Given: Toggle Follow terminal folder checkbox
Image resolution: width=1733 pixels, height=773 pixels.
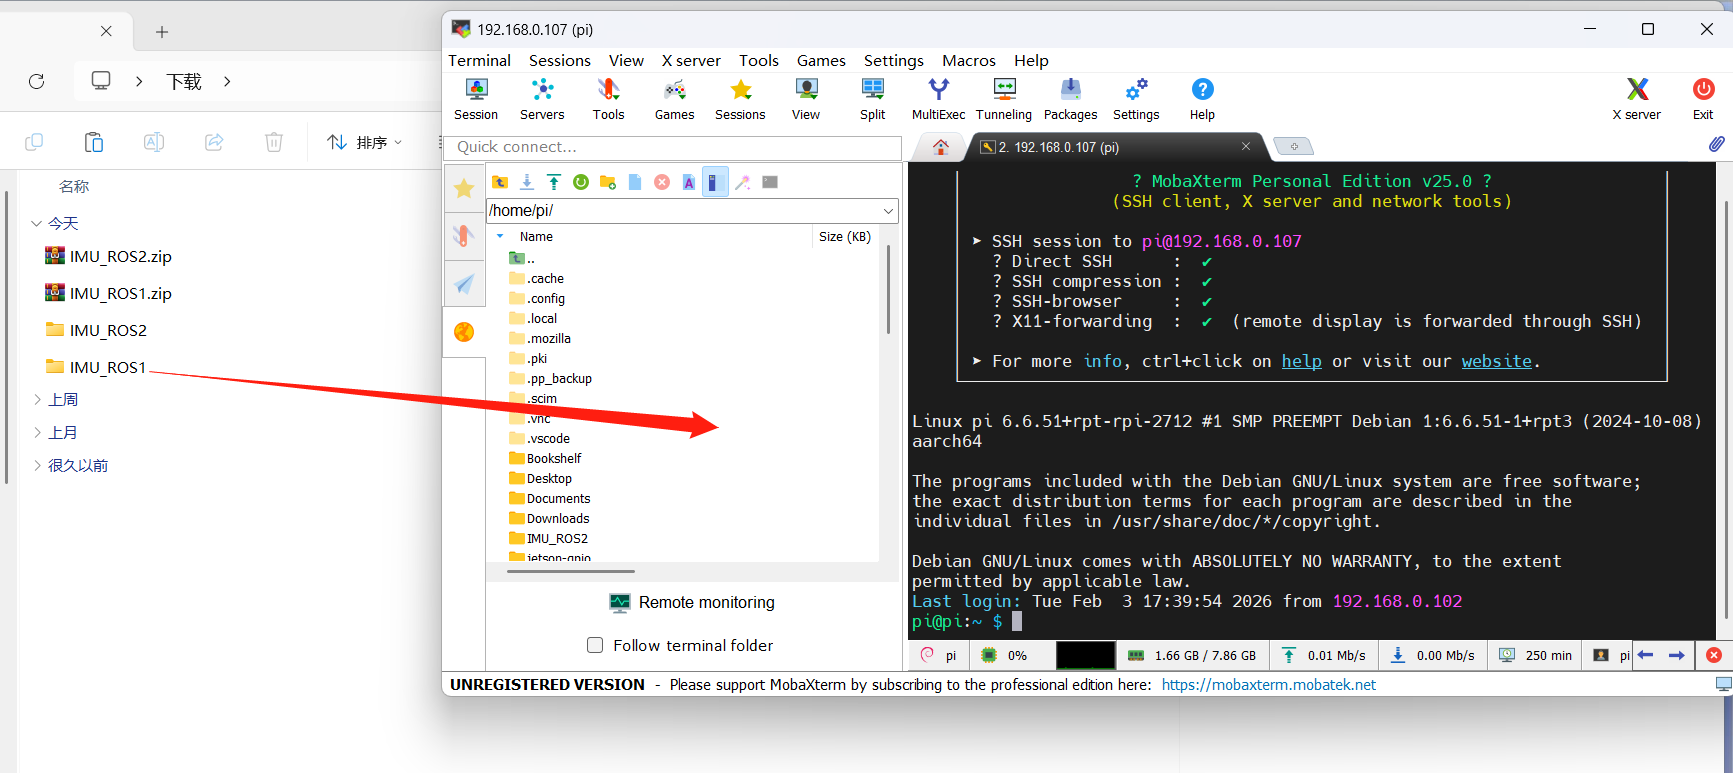Looking at the screenshot, I should (595, 645).
